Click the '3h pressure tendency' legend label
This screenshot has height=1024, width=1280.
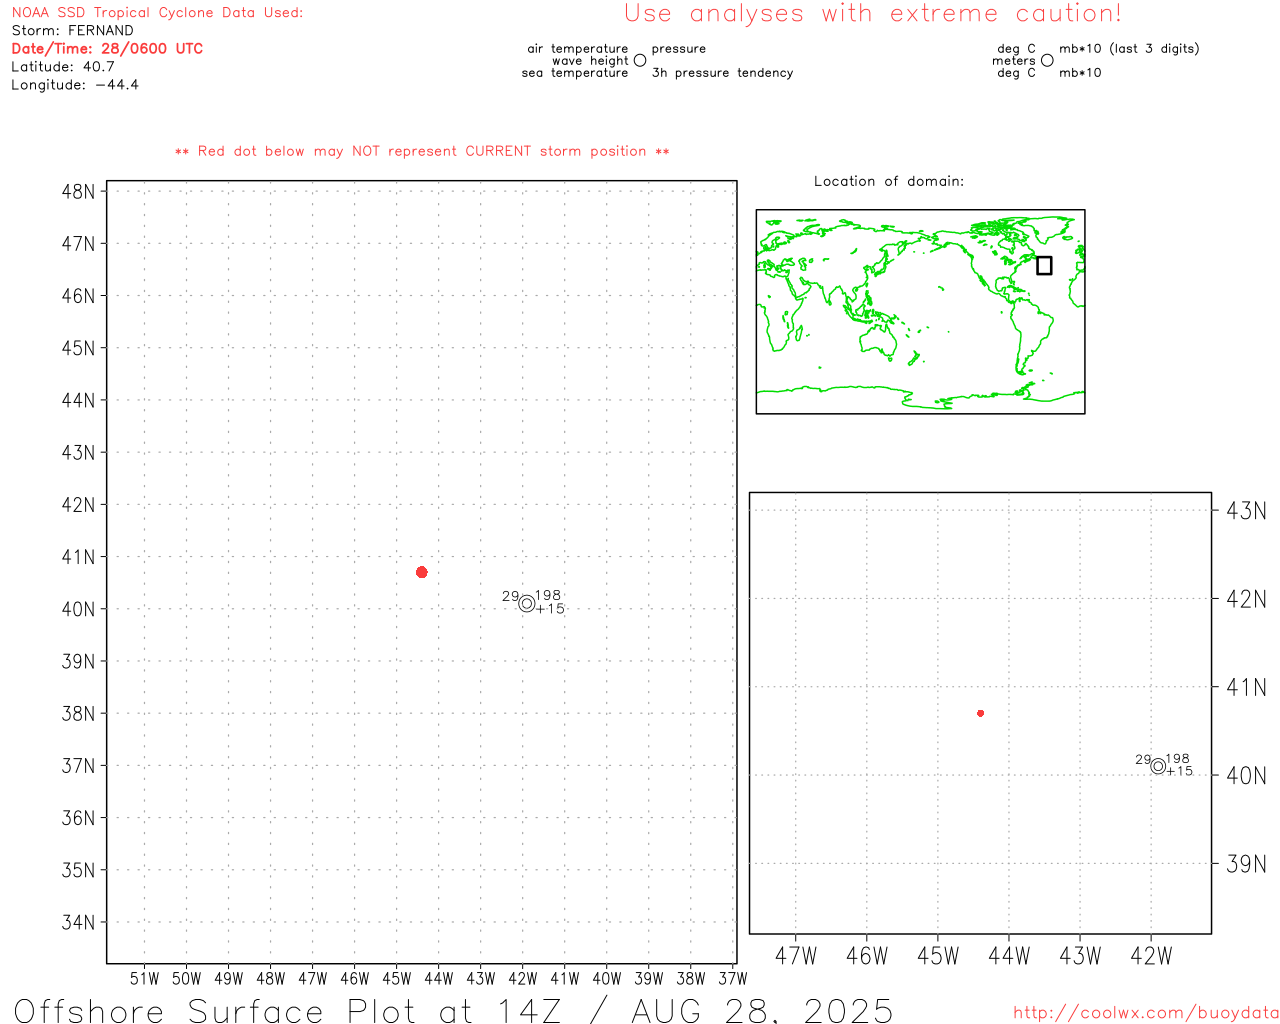click(x=722, y=73)
